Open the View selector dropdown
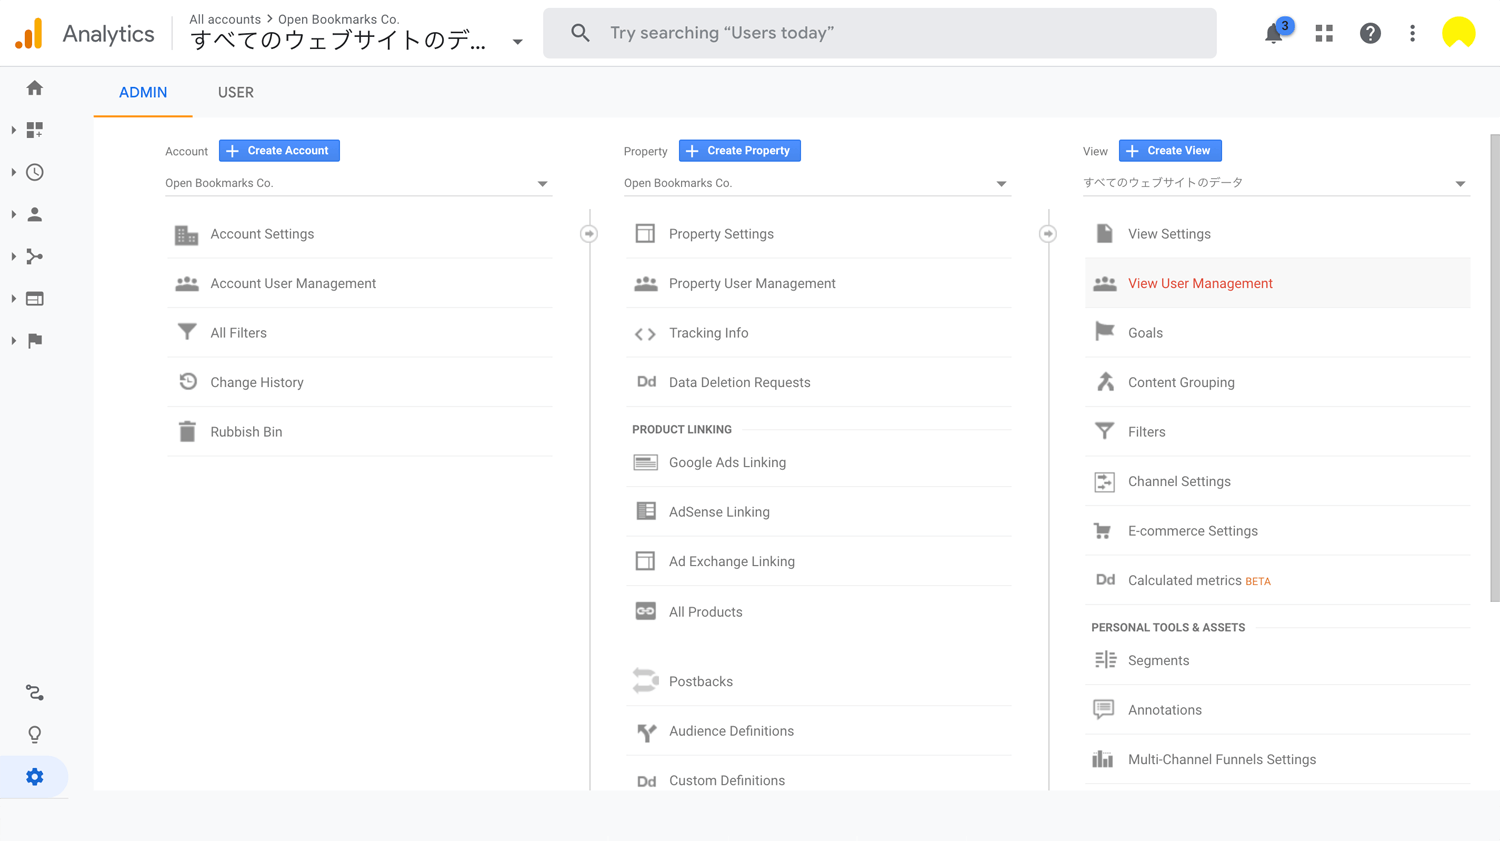Screen dimensions: 1500x841 [1276, 183]
